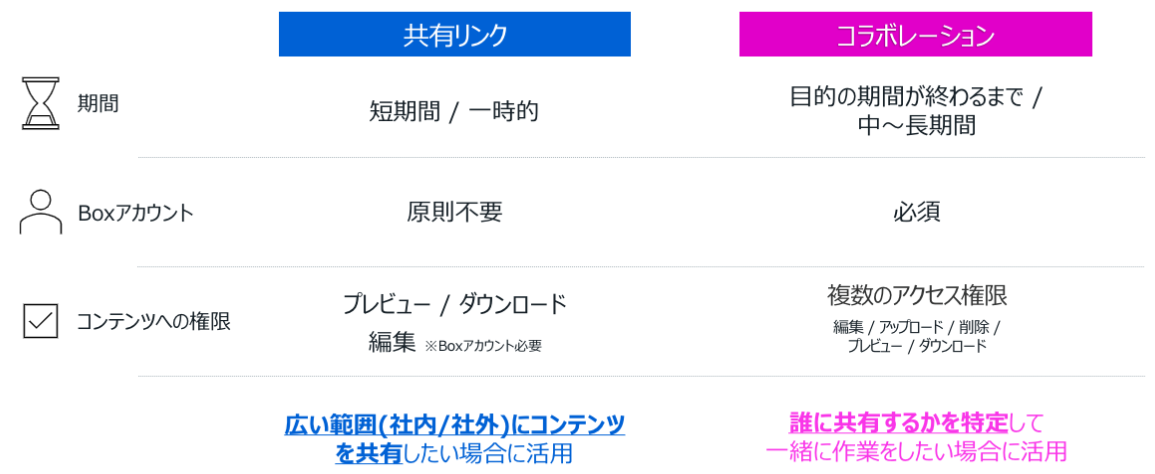Click the 短期間 / 一時的 text
Image resolution: width=1155 pixels, height=474 pixels.
pos(454,111)
